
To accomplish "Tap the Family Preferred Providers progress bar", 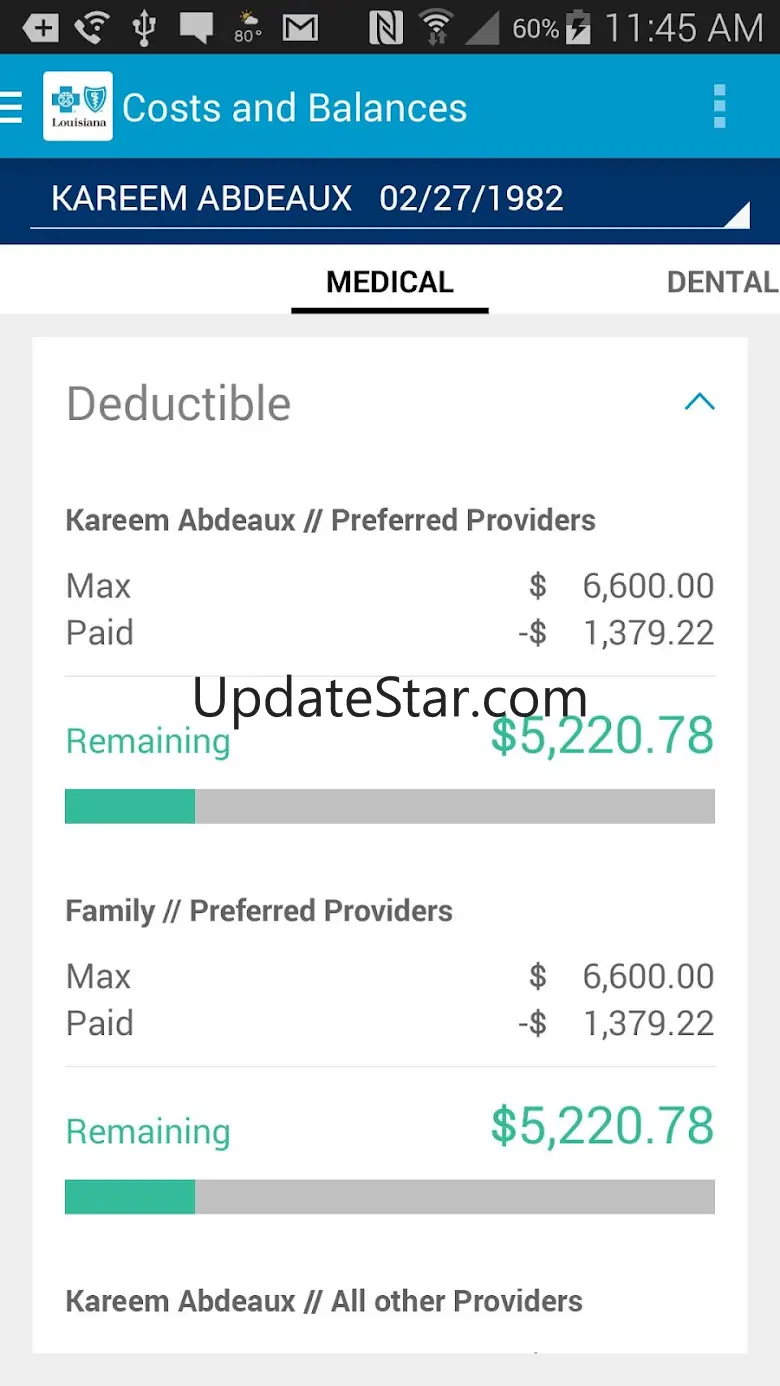I will [390, 1196].
